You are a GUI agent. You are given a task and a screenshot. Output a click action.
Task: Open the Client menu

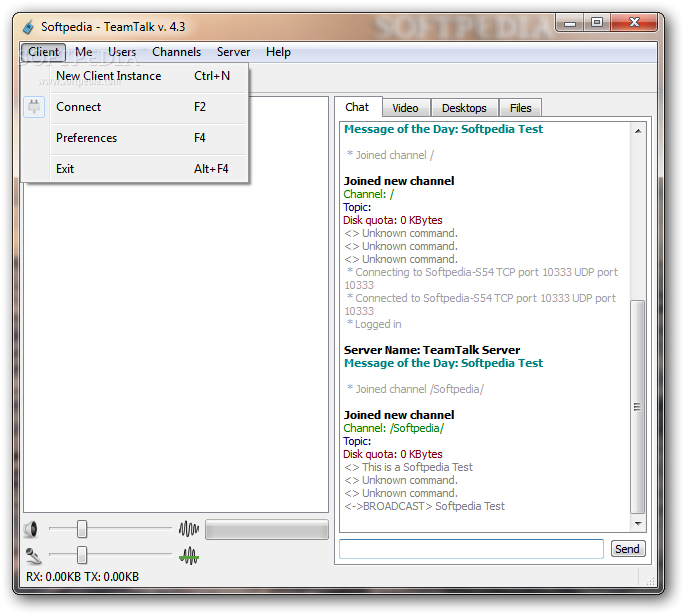pos(43,52)
